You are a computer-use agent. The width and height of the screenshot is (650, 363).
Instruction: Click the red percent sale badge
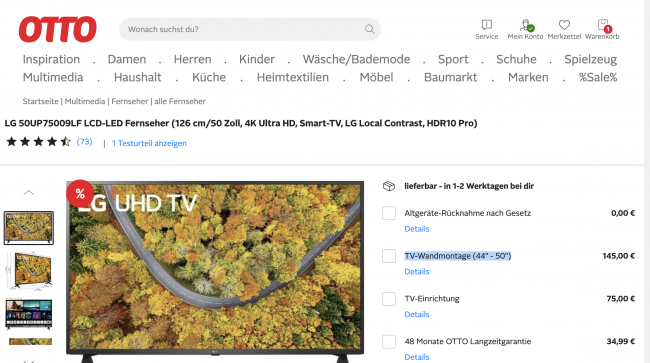80,194
